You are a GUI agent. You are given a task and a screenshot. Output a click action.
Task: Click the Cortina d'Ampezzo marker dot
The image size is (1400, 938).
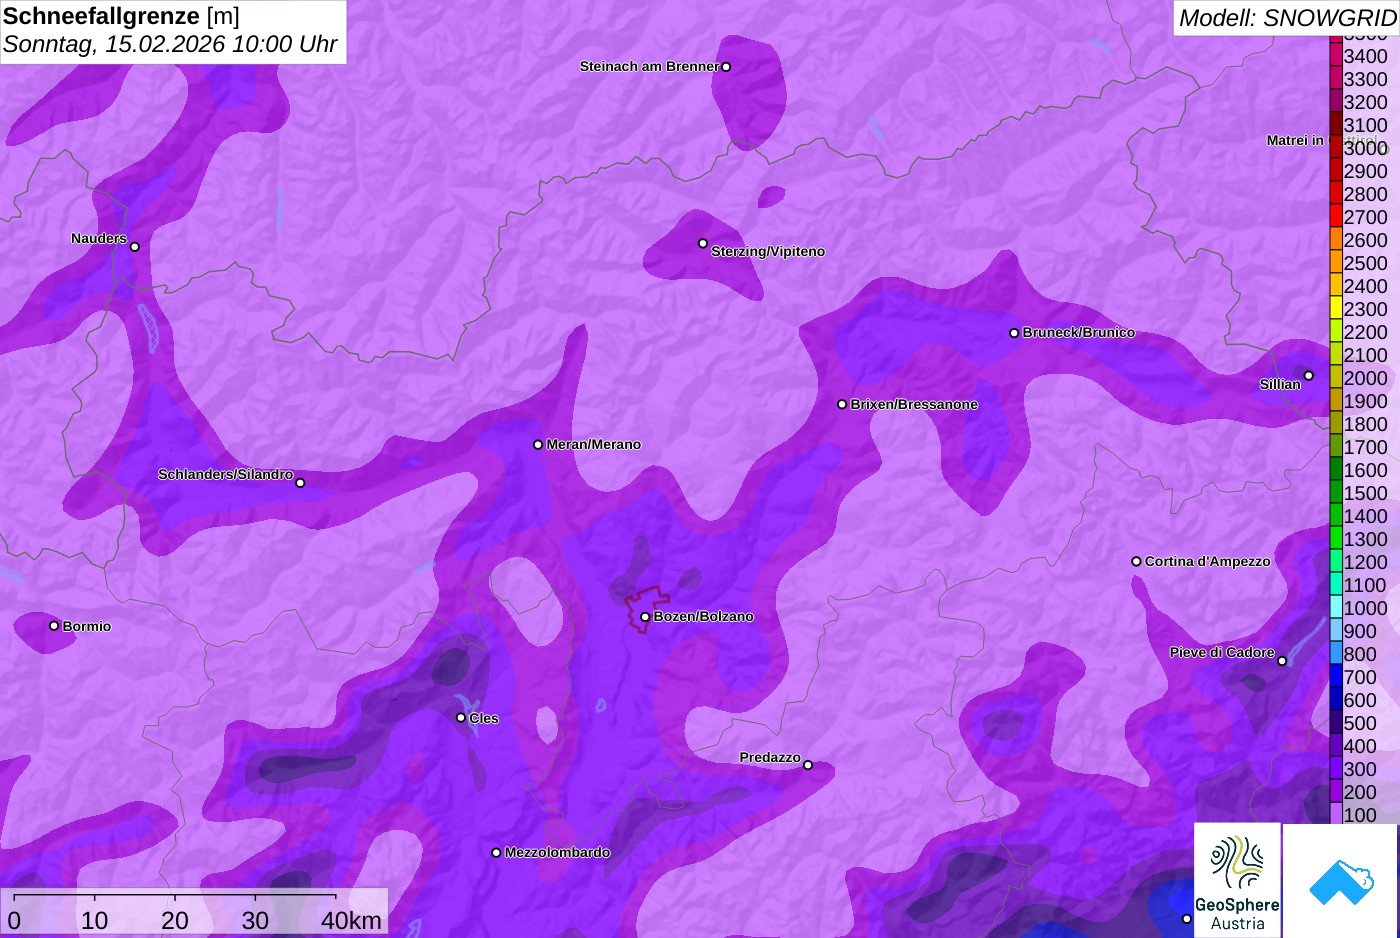pos(1136,562)
